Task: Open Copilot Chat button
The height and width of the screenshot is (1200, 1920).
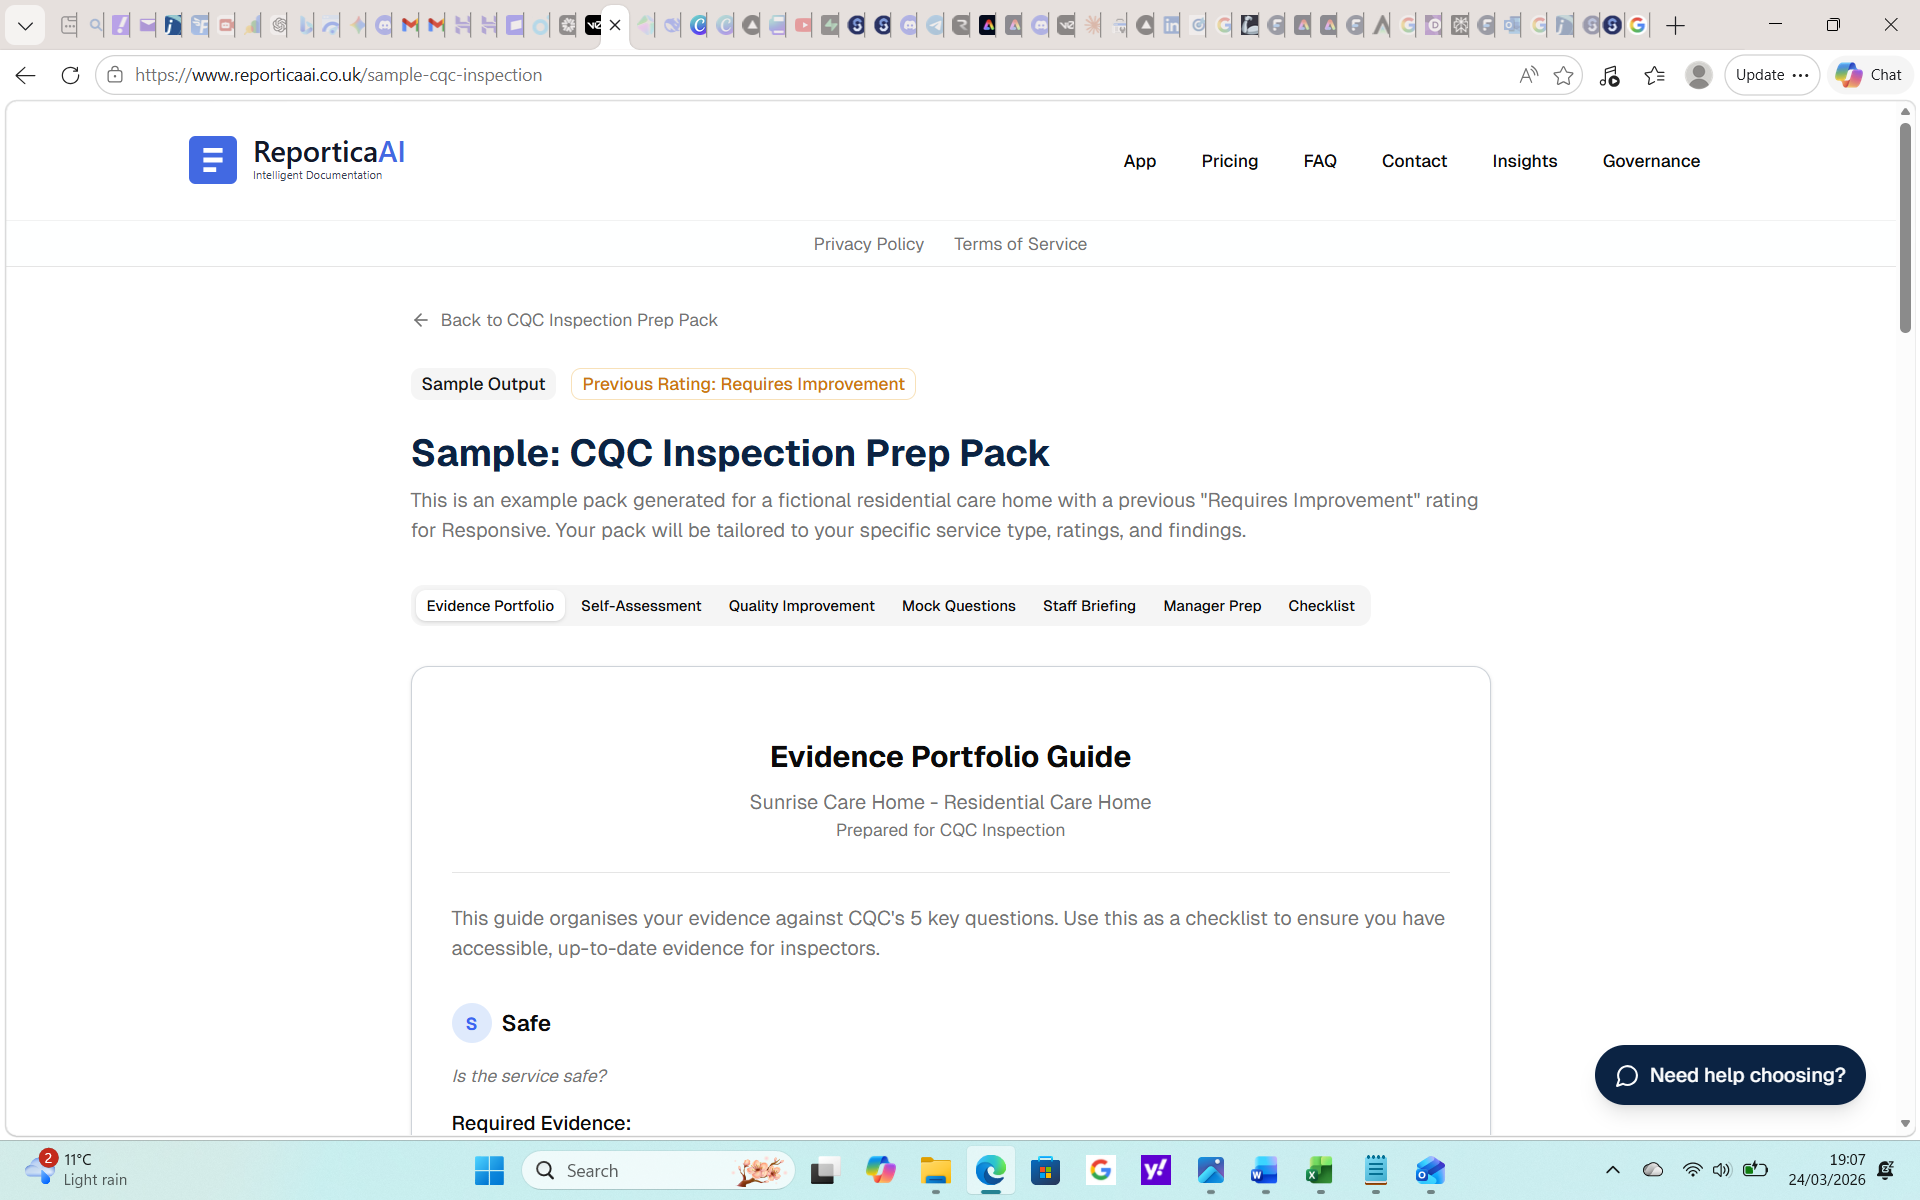Action: pyautogui.click(x=1868, y=75)
